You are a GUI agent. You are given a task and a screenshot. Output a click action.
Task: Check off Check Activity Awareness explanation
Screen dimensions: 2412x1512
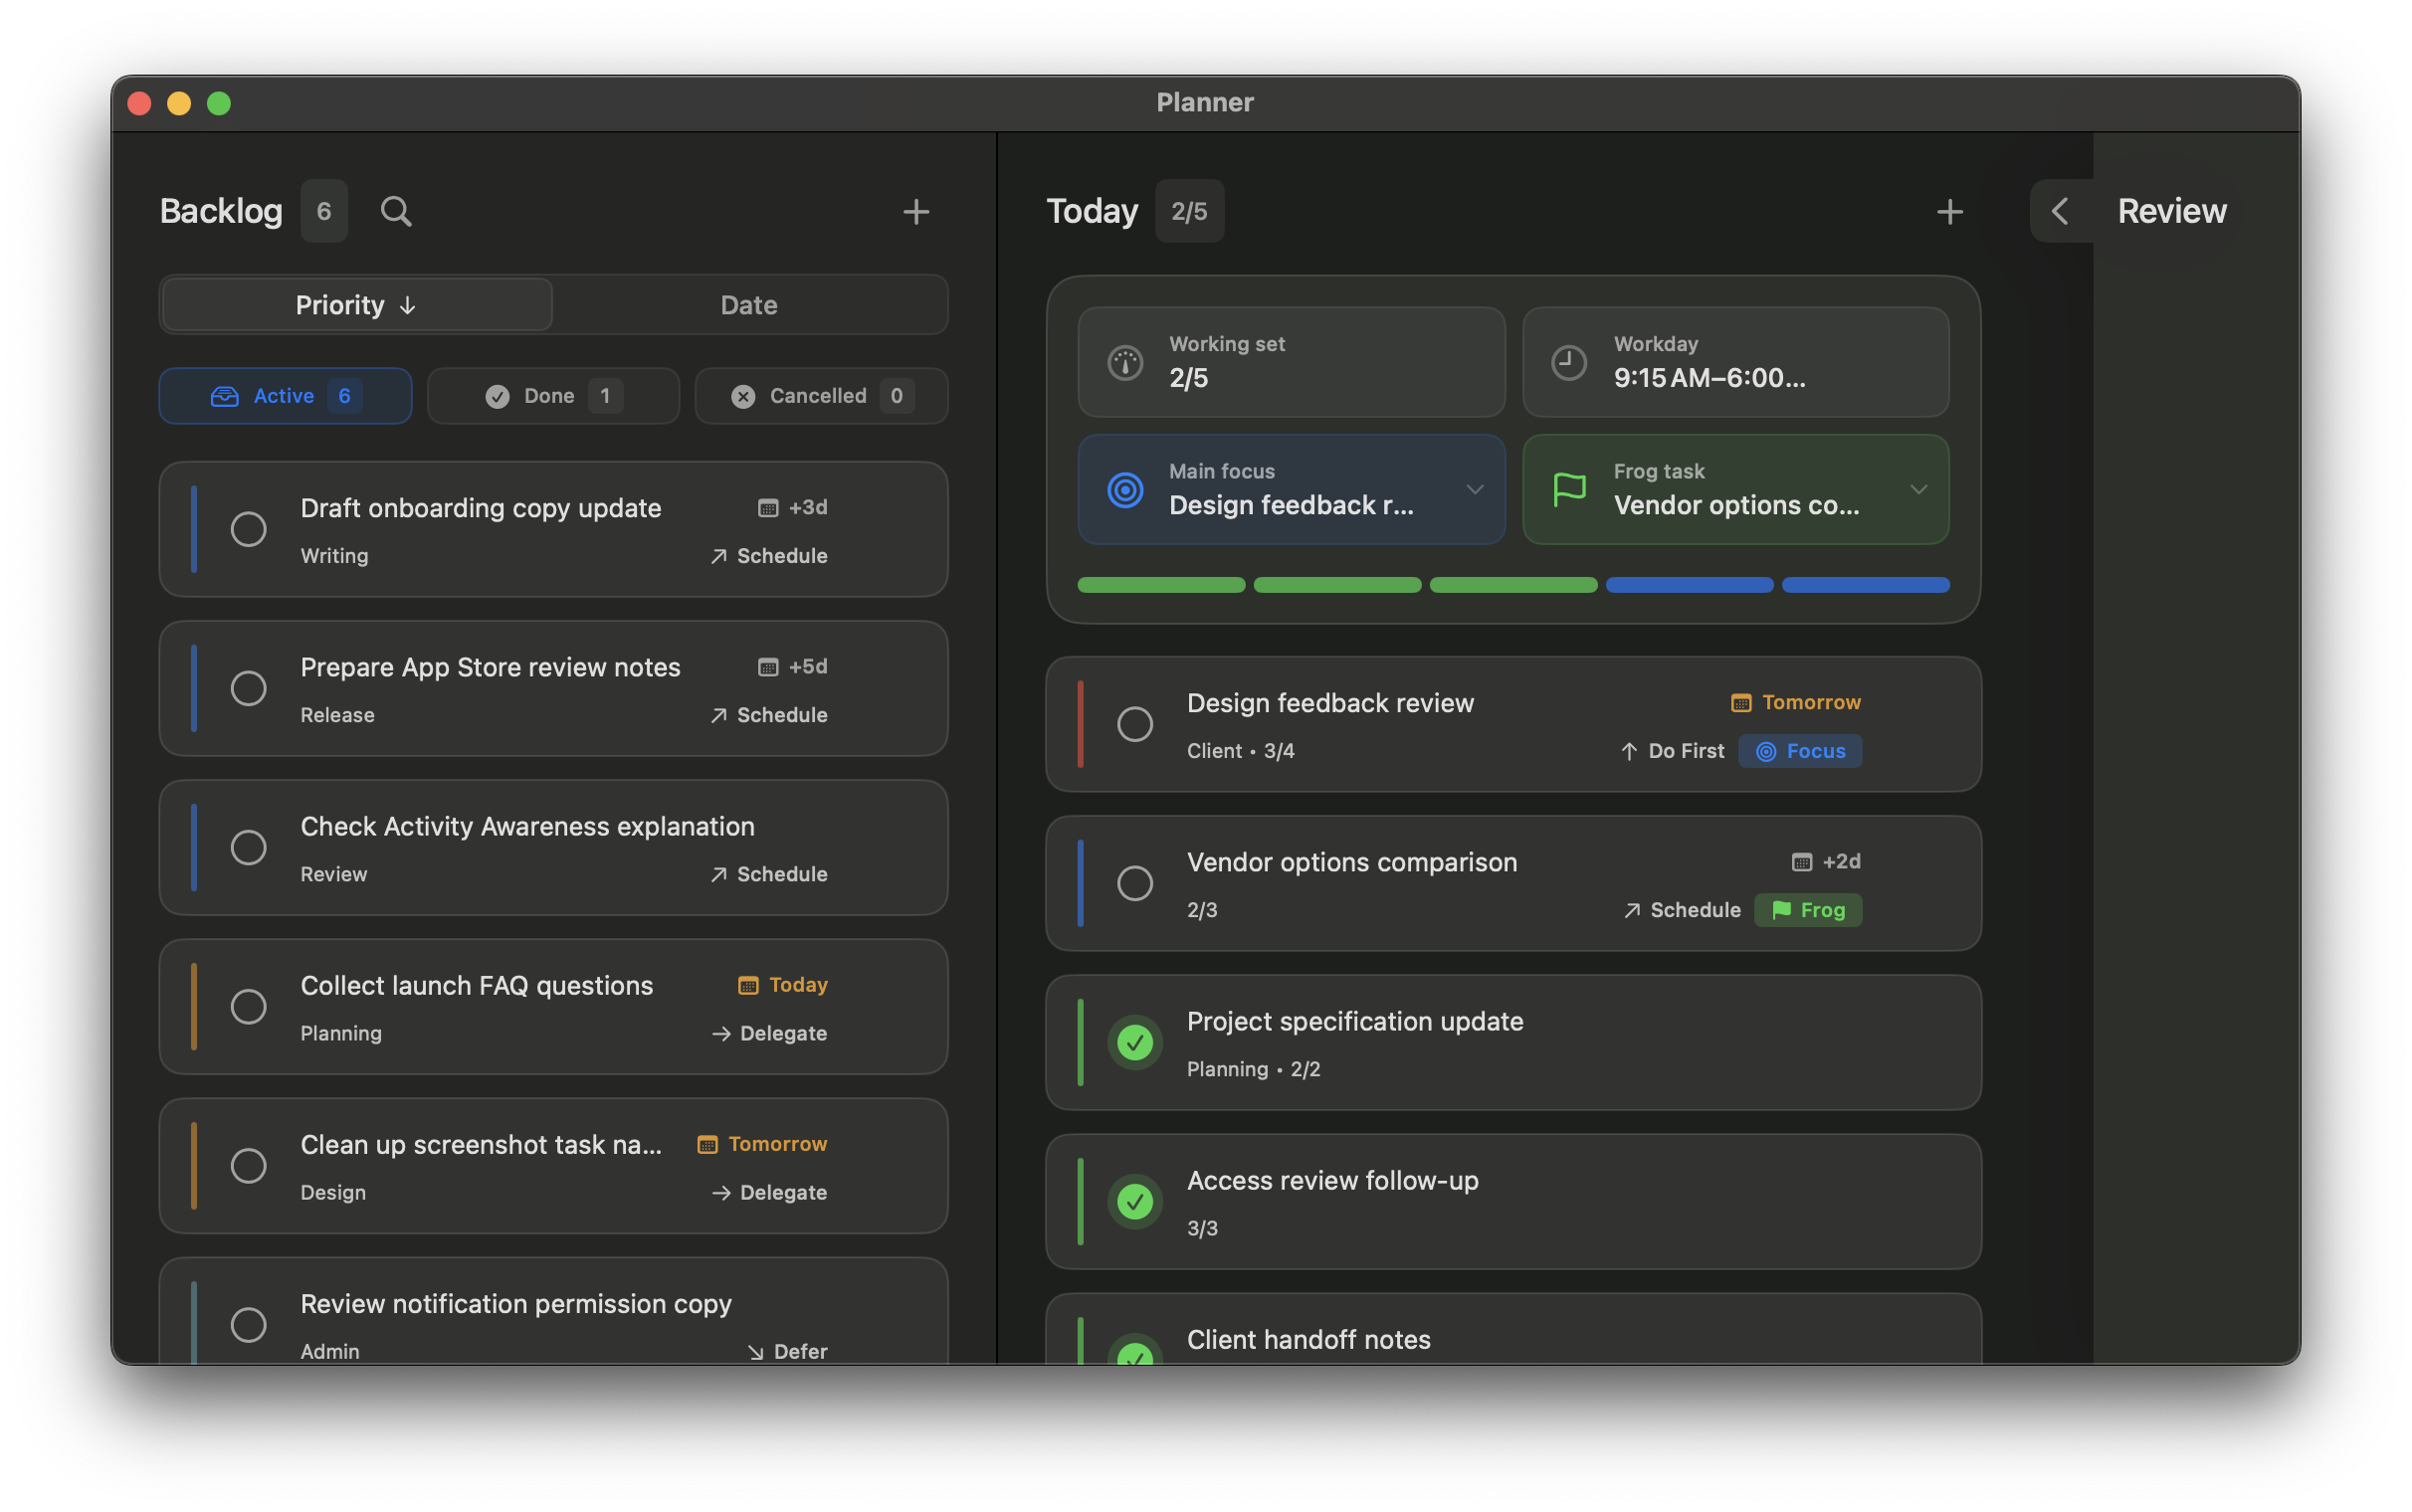[x=249, y=847]
